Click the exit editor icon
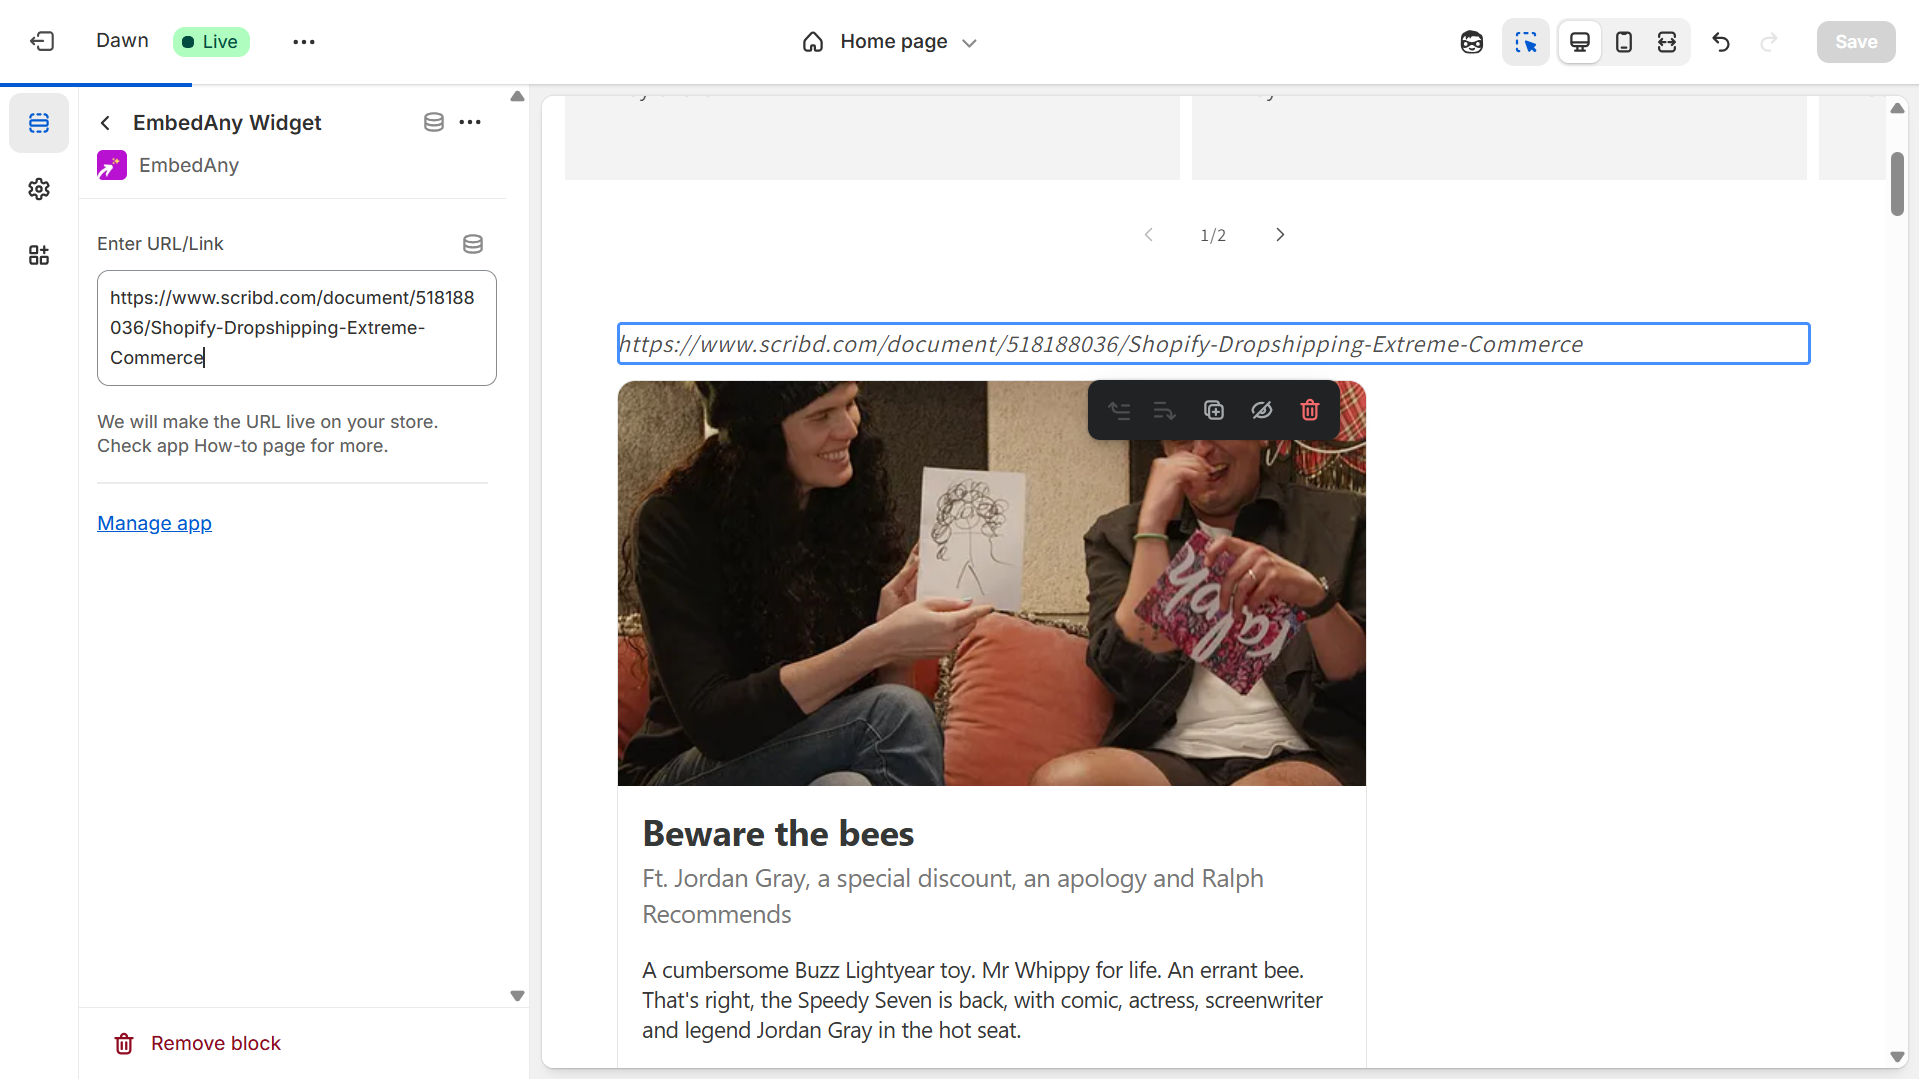 tap(42, 41)
